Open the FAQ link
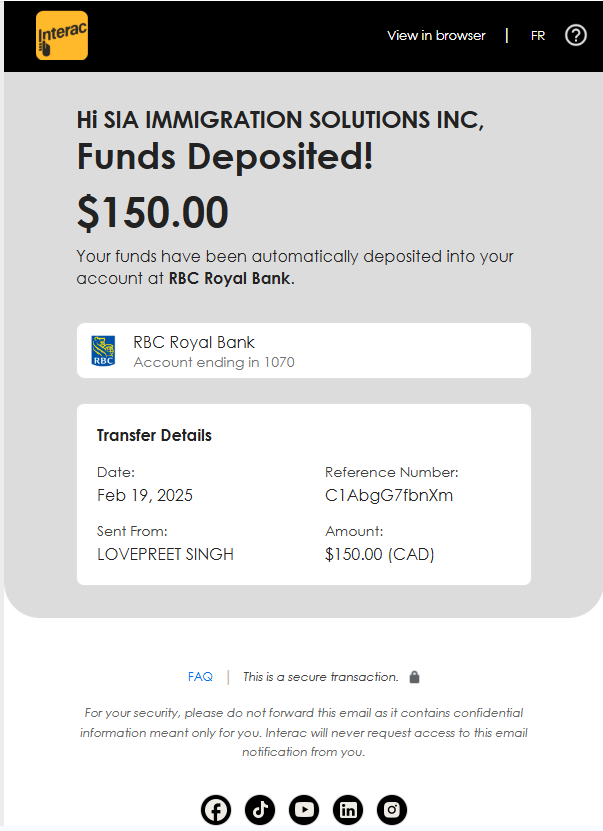Screen dimensions: 603x831 coord(200,677)
